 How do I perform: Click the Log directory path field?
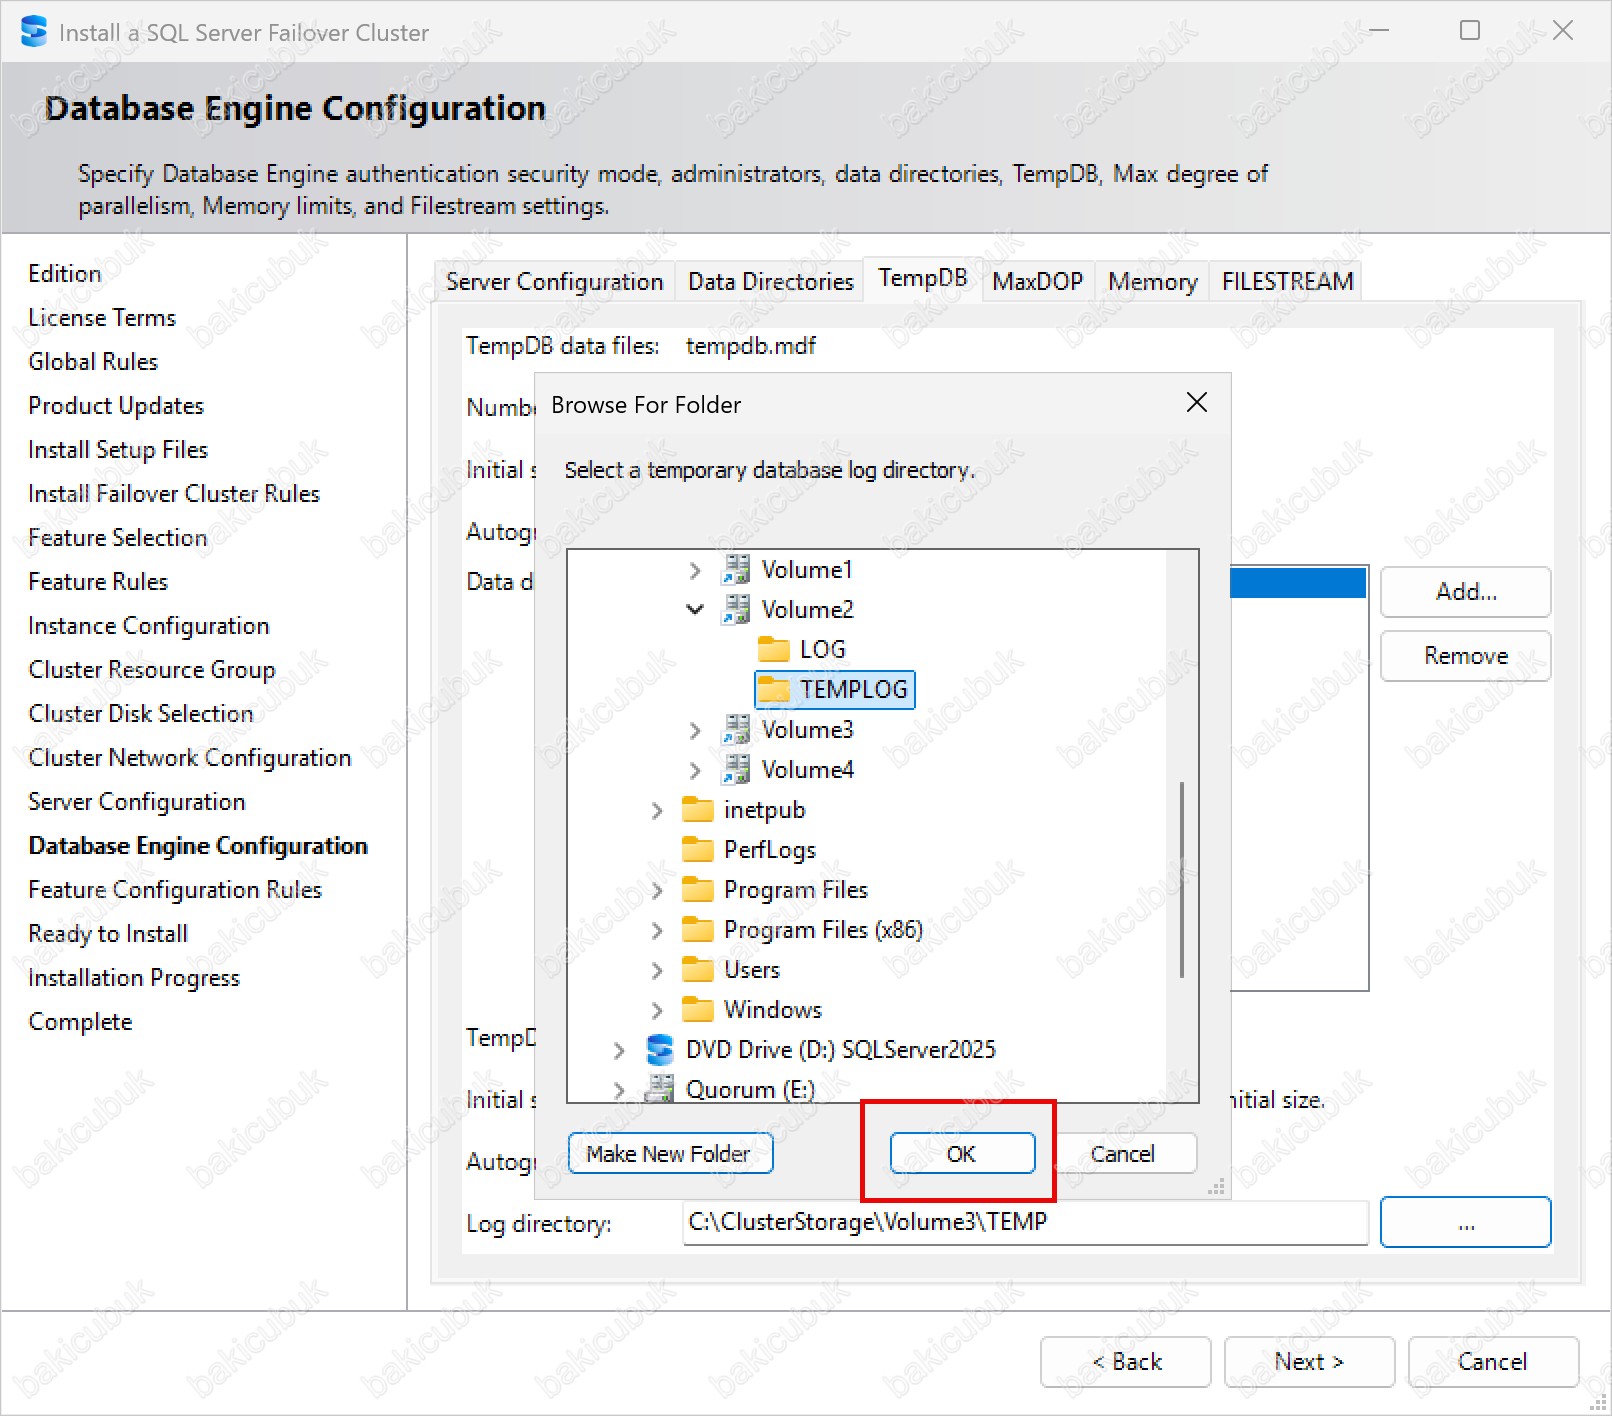(1024, 1222)
